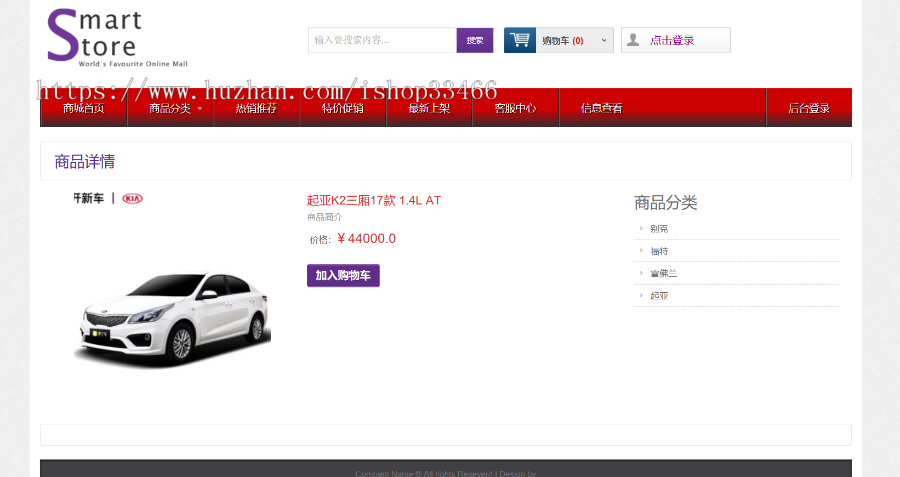This screenshot has height=477, width=900.
Task: Focus the search input field
Action: 382,40
